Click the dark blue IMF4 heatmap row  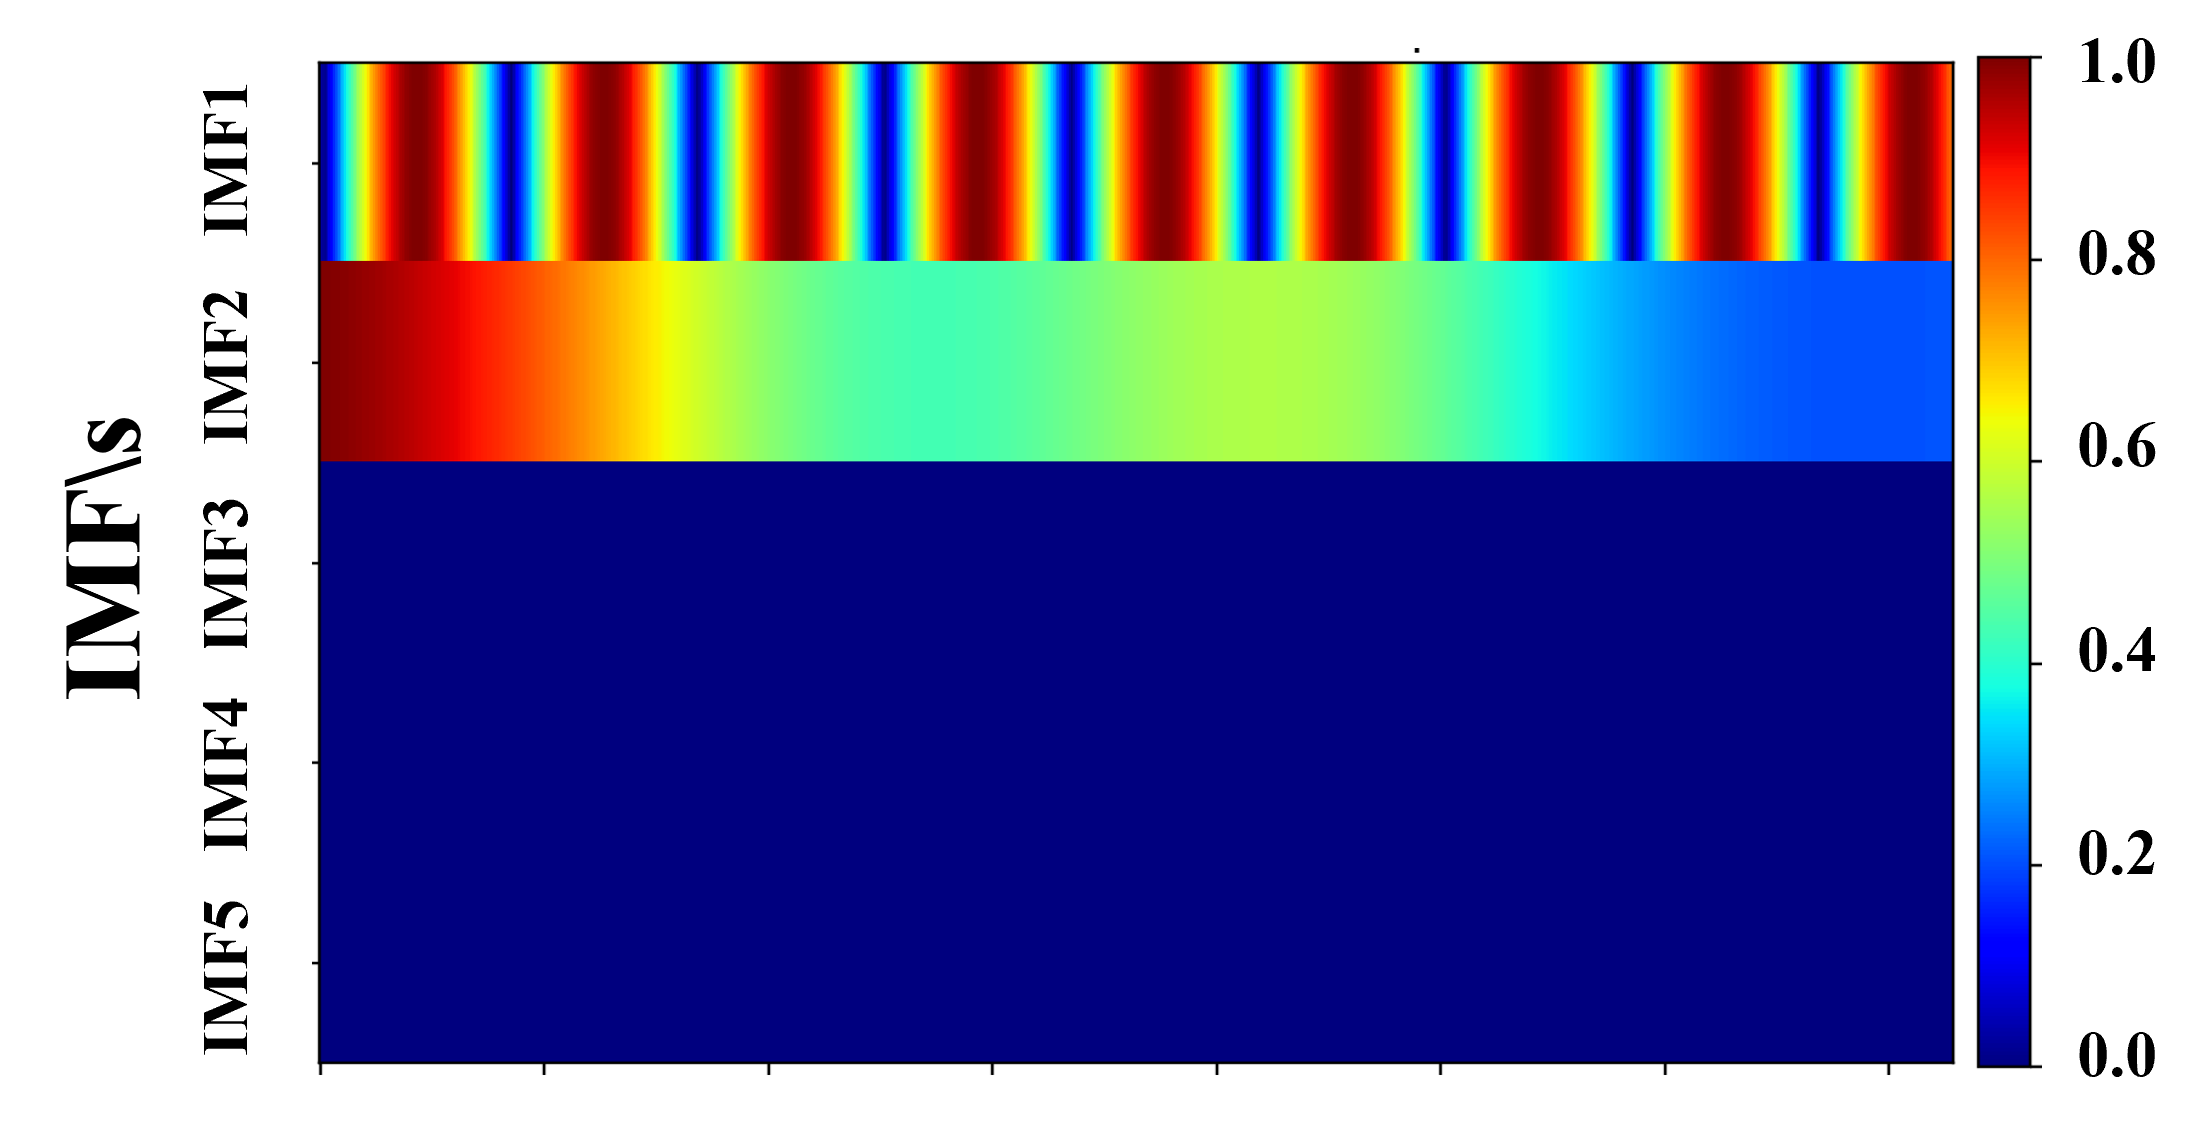click(1135, 763)
